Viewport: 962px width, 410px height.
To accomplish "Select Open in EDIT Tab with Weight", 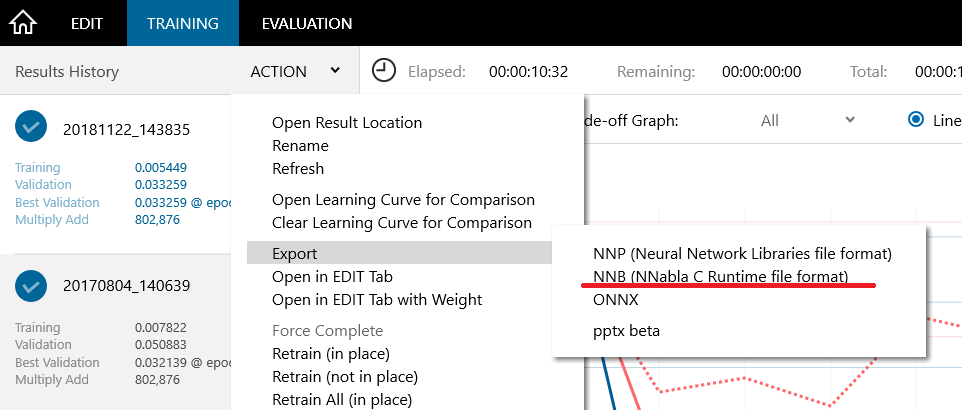I will point(377,300).
